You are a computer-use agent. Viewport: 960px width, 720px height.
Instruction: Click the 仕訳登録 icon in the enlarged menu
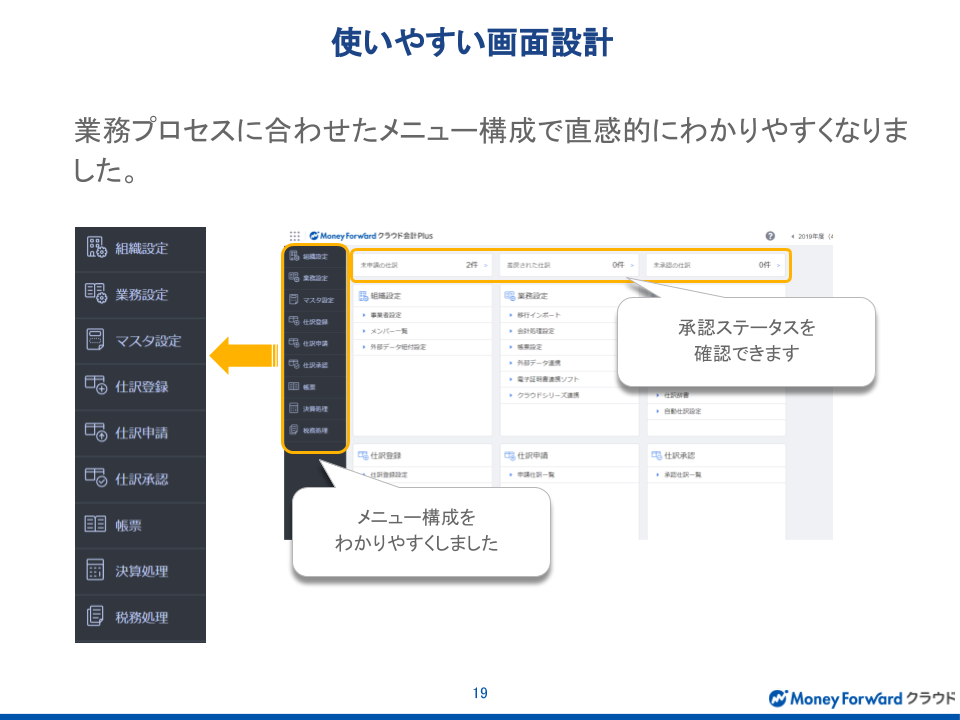tap(96, 386)
